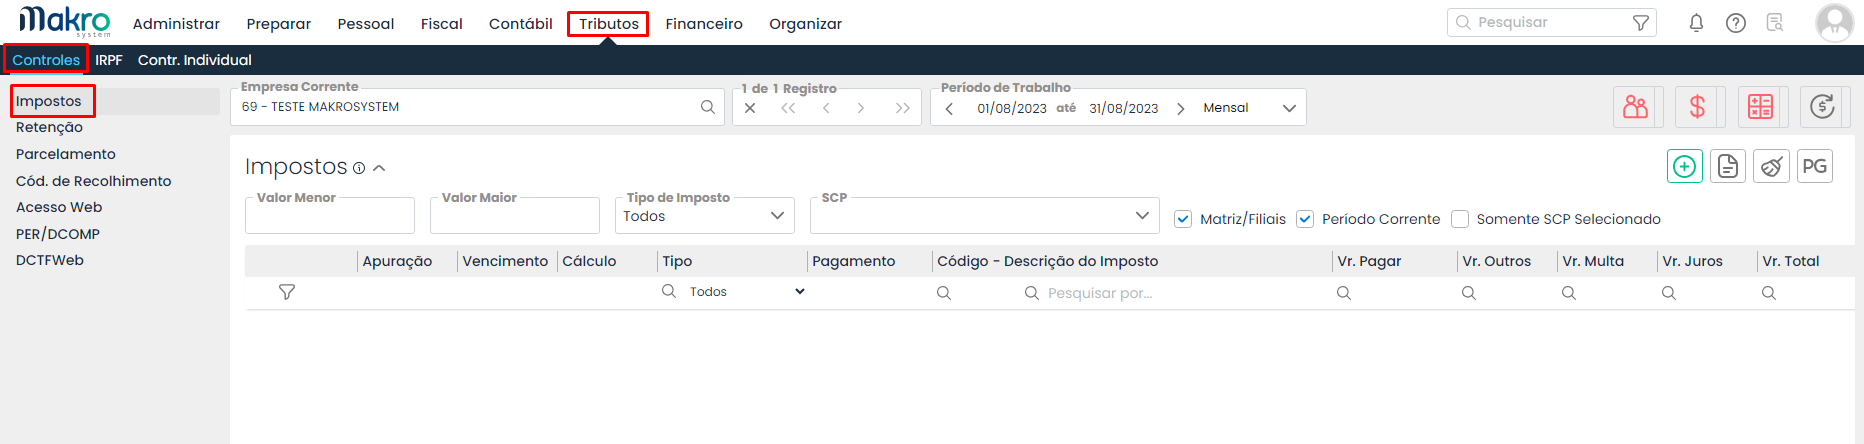Open the notifications bell
This screenshot has height=444, width=1864.
click(1696, 23)
